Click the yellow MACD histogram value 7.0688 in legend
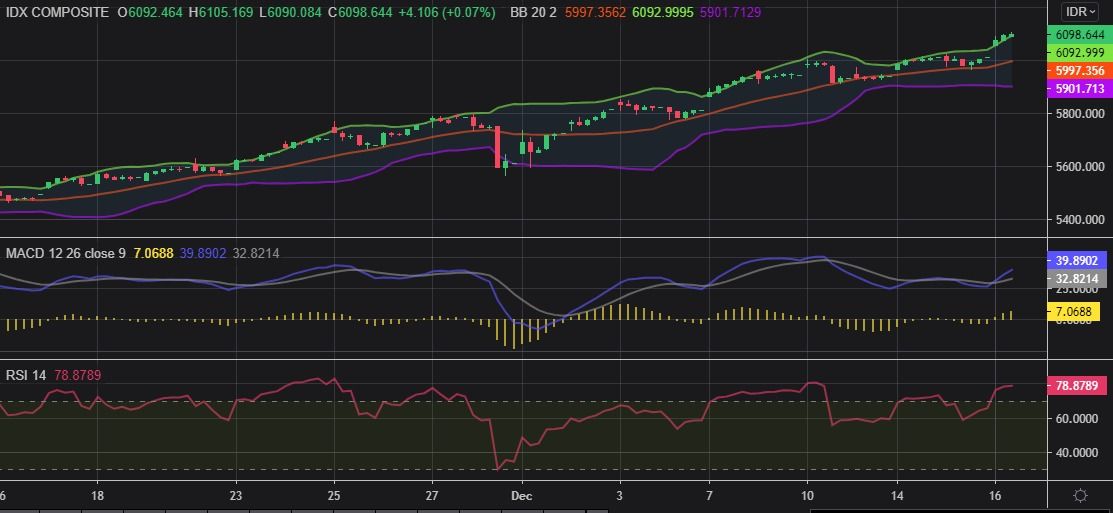Viewport: 1113px width, 513px height. [x=153, y=253]
